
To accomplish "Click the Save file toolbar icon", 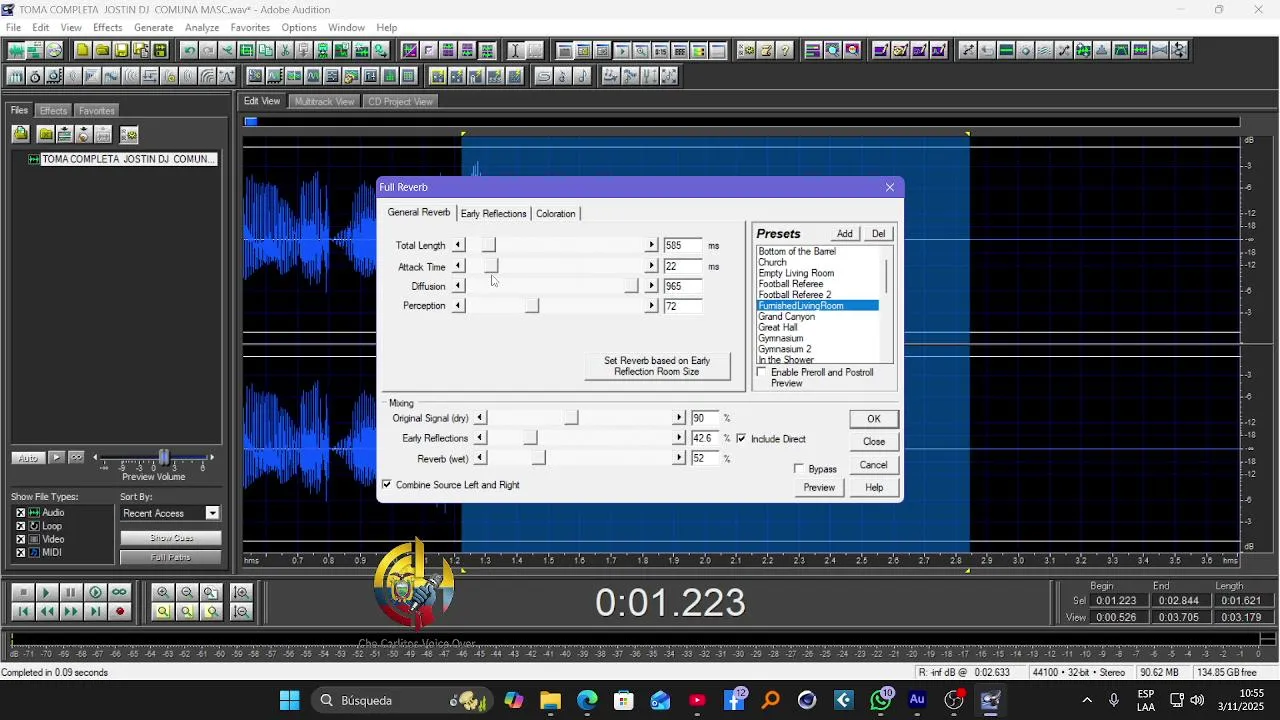I will tap(121, 50).
